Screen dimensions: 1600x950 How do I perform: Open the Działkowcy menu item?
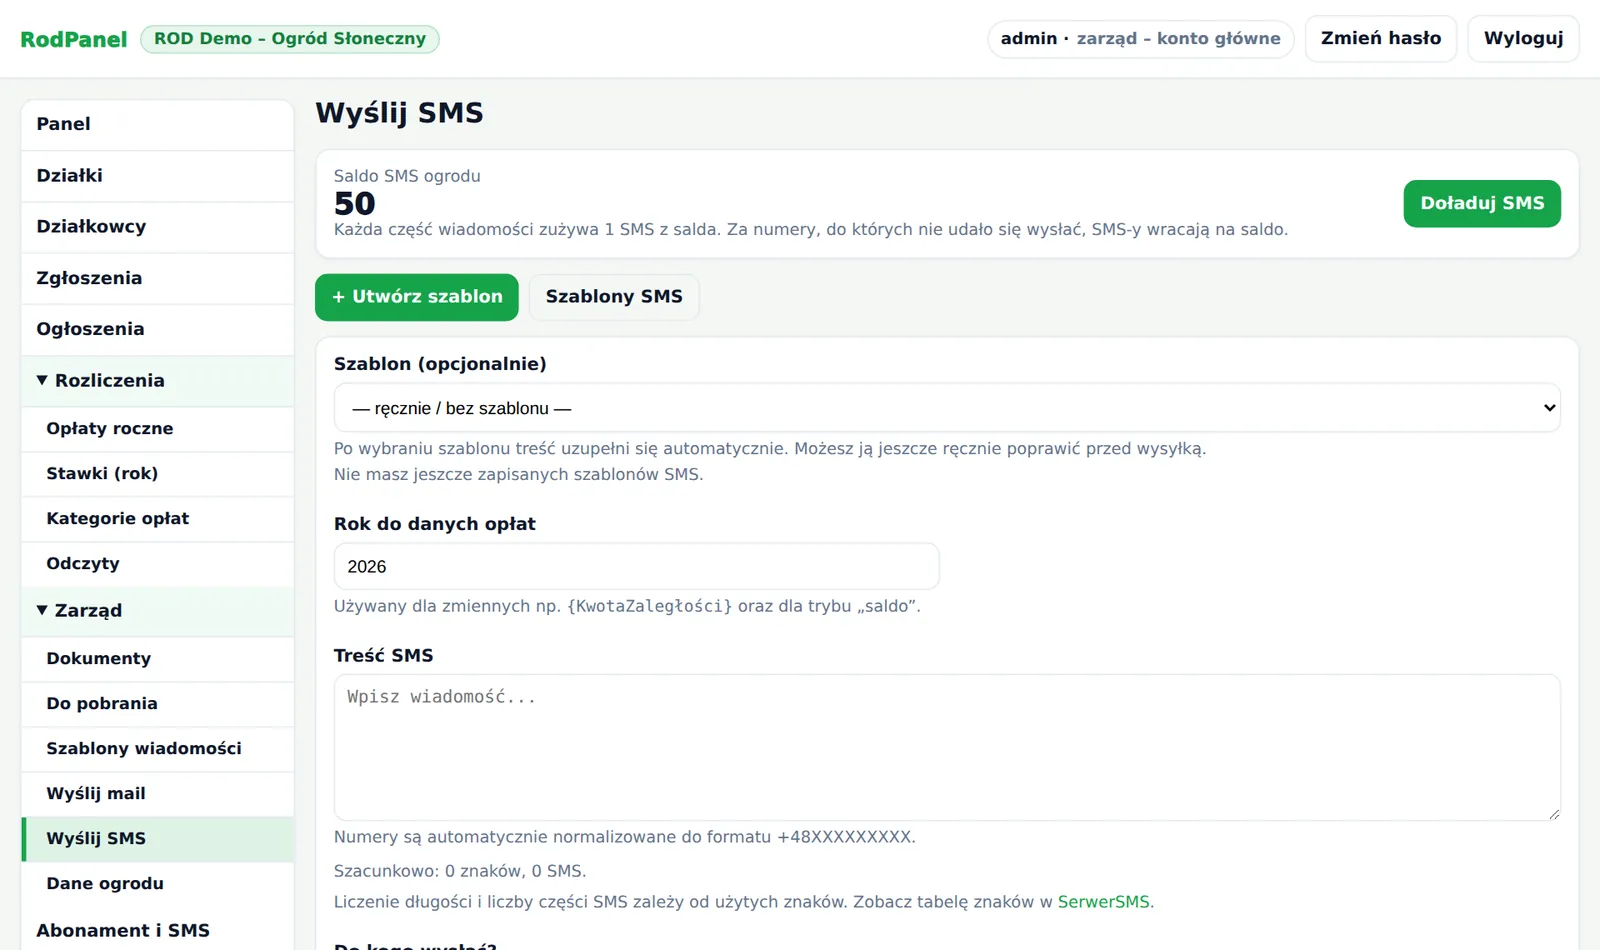coord(157,227)
